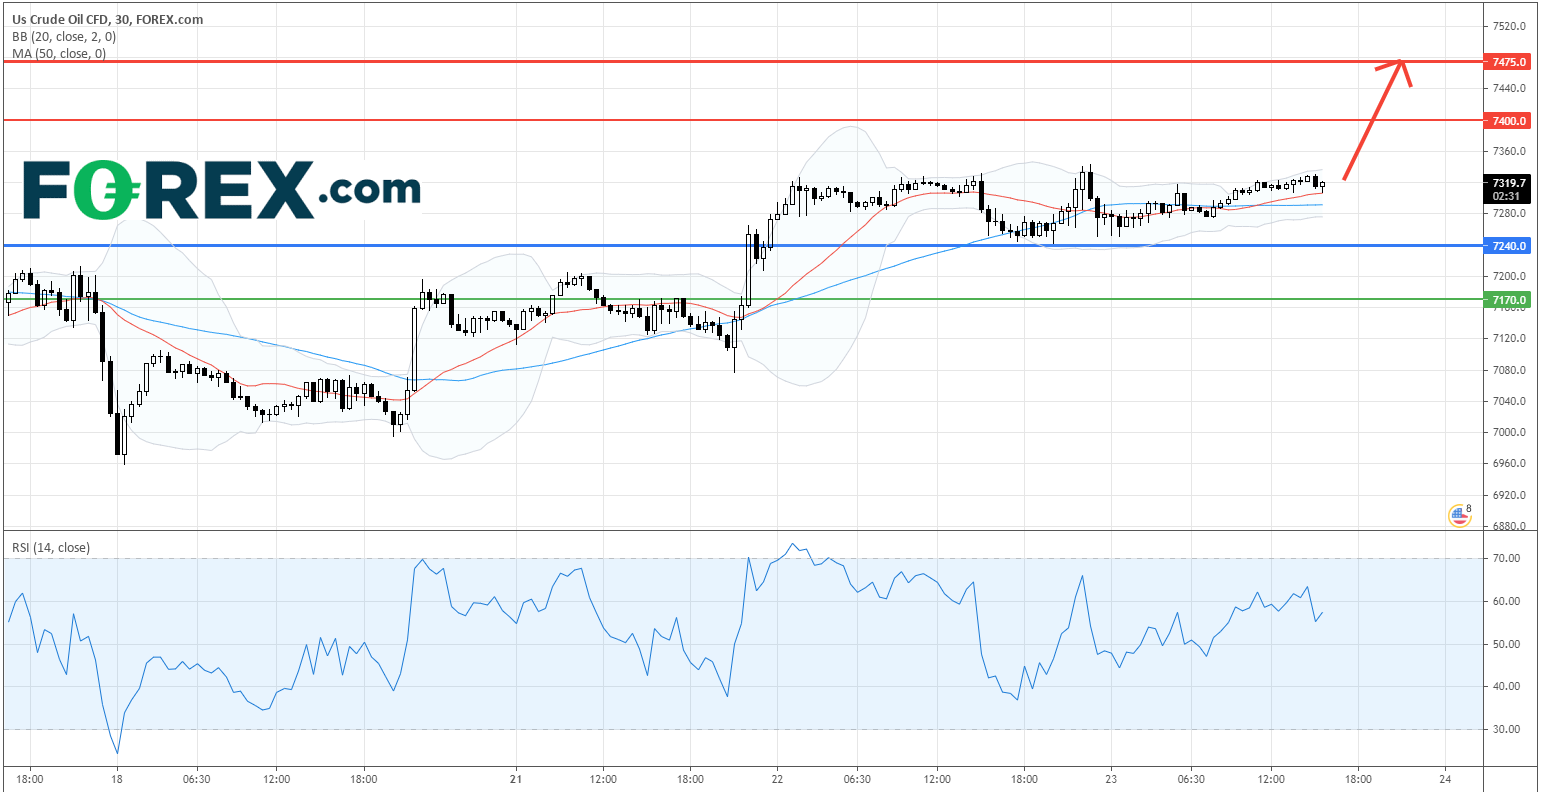Open the BB (20, close, 2, 0) indicator legend
Screen dimensions: 1546x792
coord(64,36)
